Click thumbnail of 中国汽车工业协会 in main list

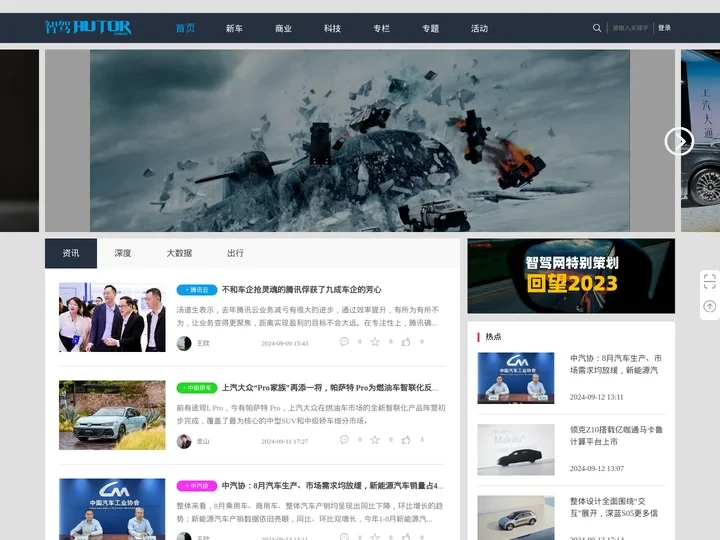[112, 509]
